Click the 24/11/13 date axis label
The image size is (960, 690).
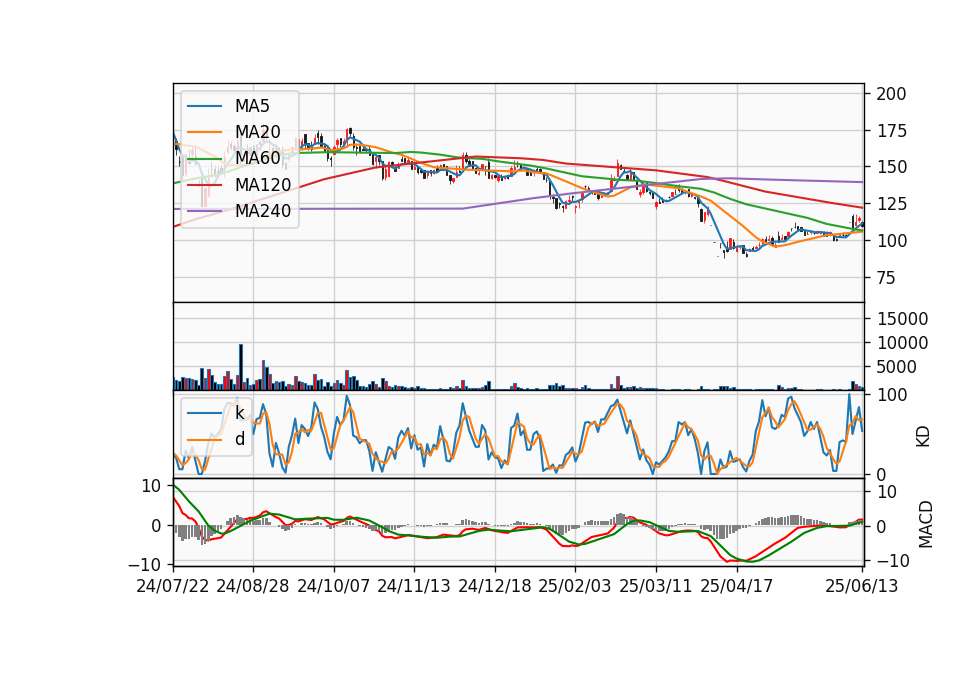pos(414,586)
